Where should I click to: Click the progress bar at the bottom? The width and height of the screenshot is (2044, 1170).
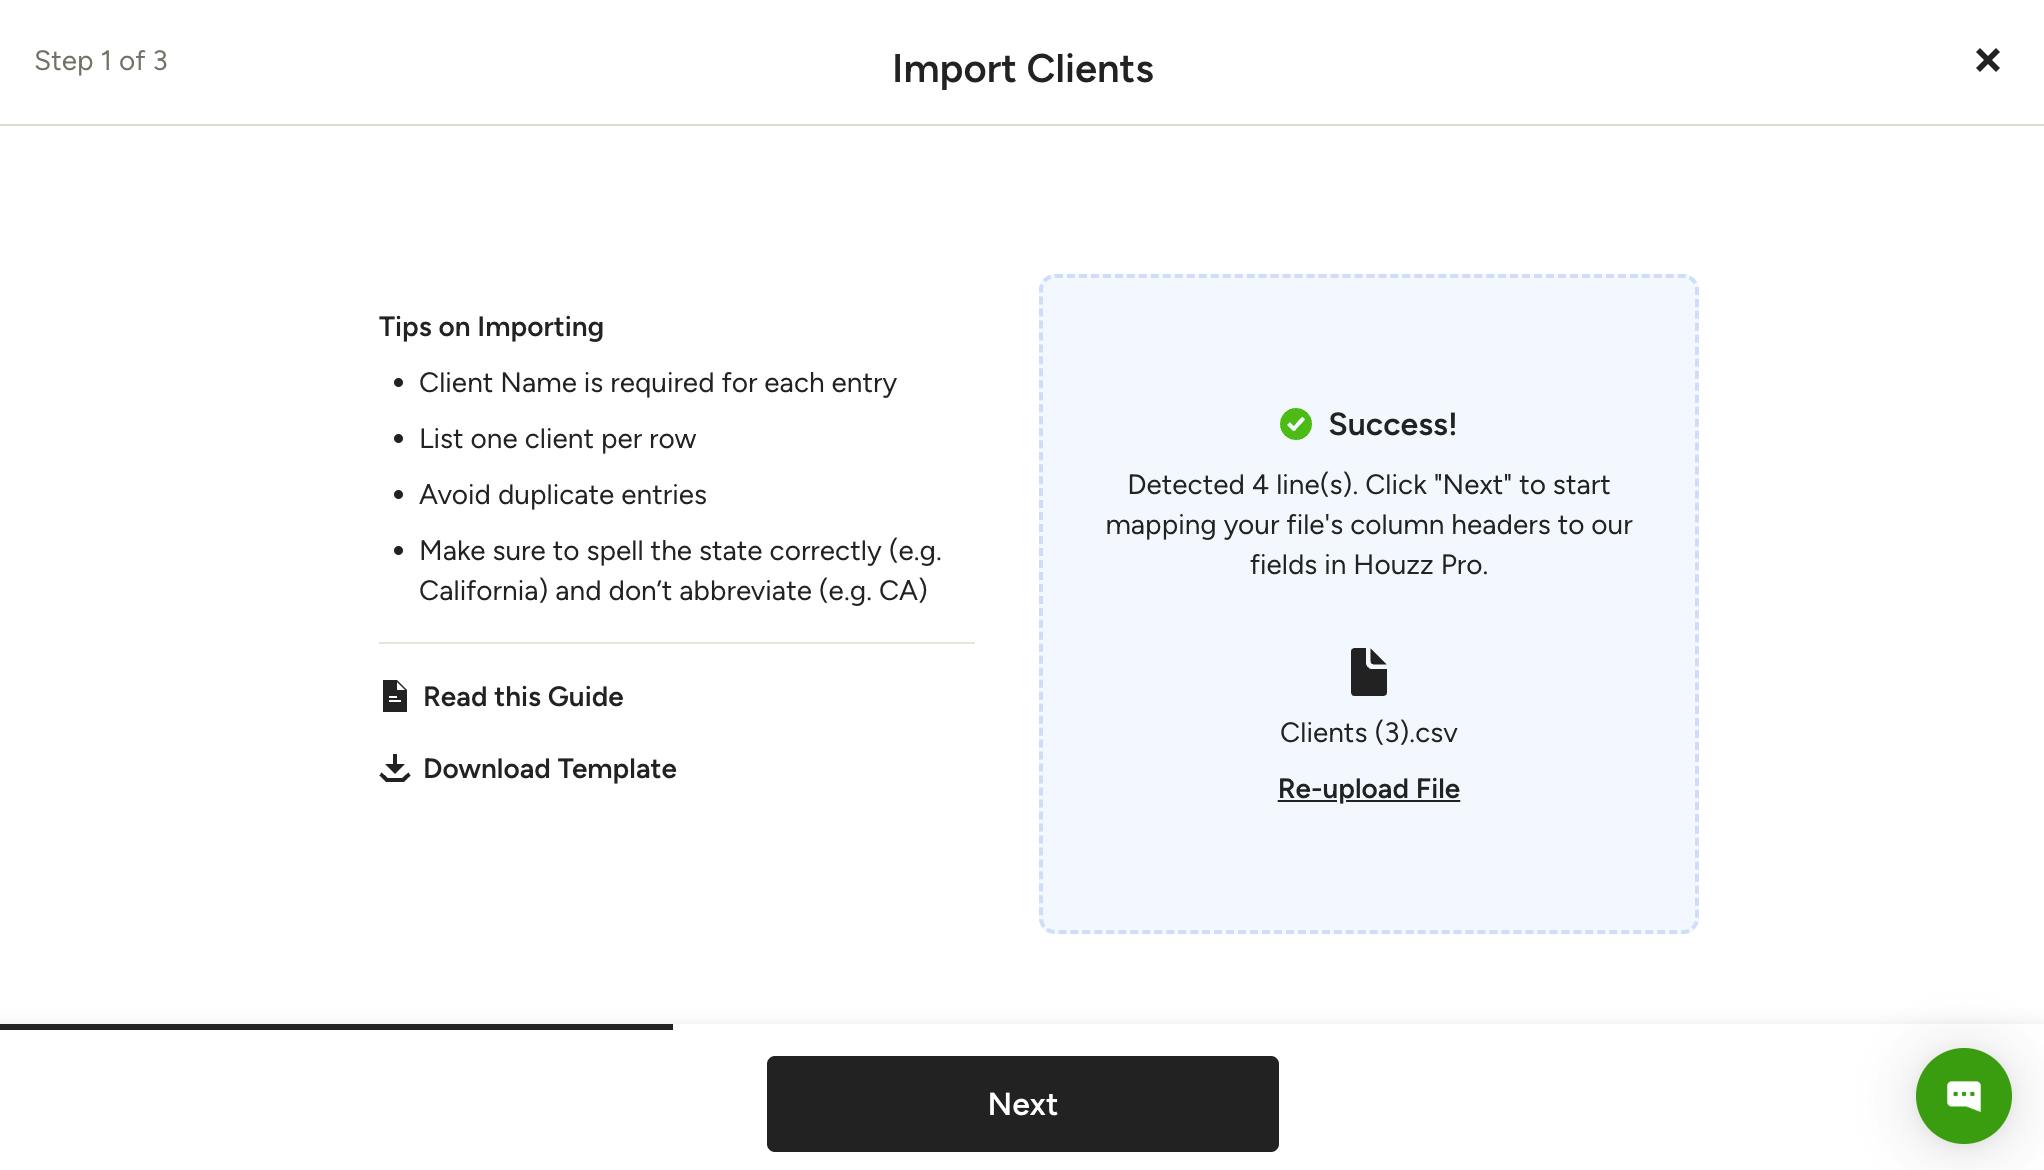click(x=336, y=1026)
